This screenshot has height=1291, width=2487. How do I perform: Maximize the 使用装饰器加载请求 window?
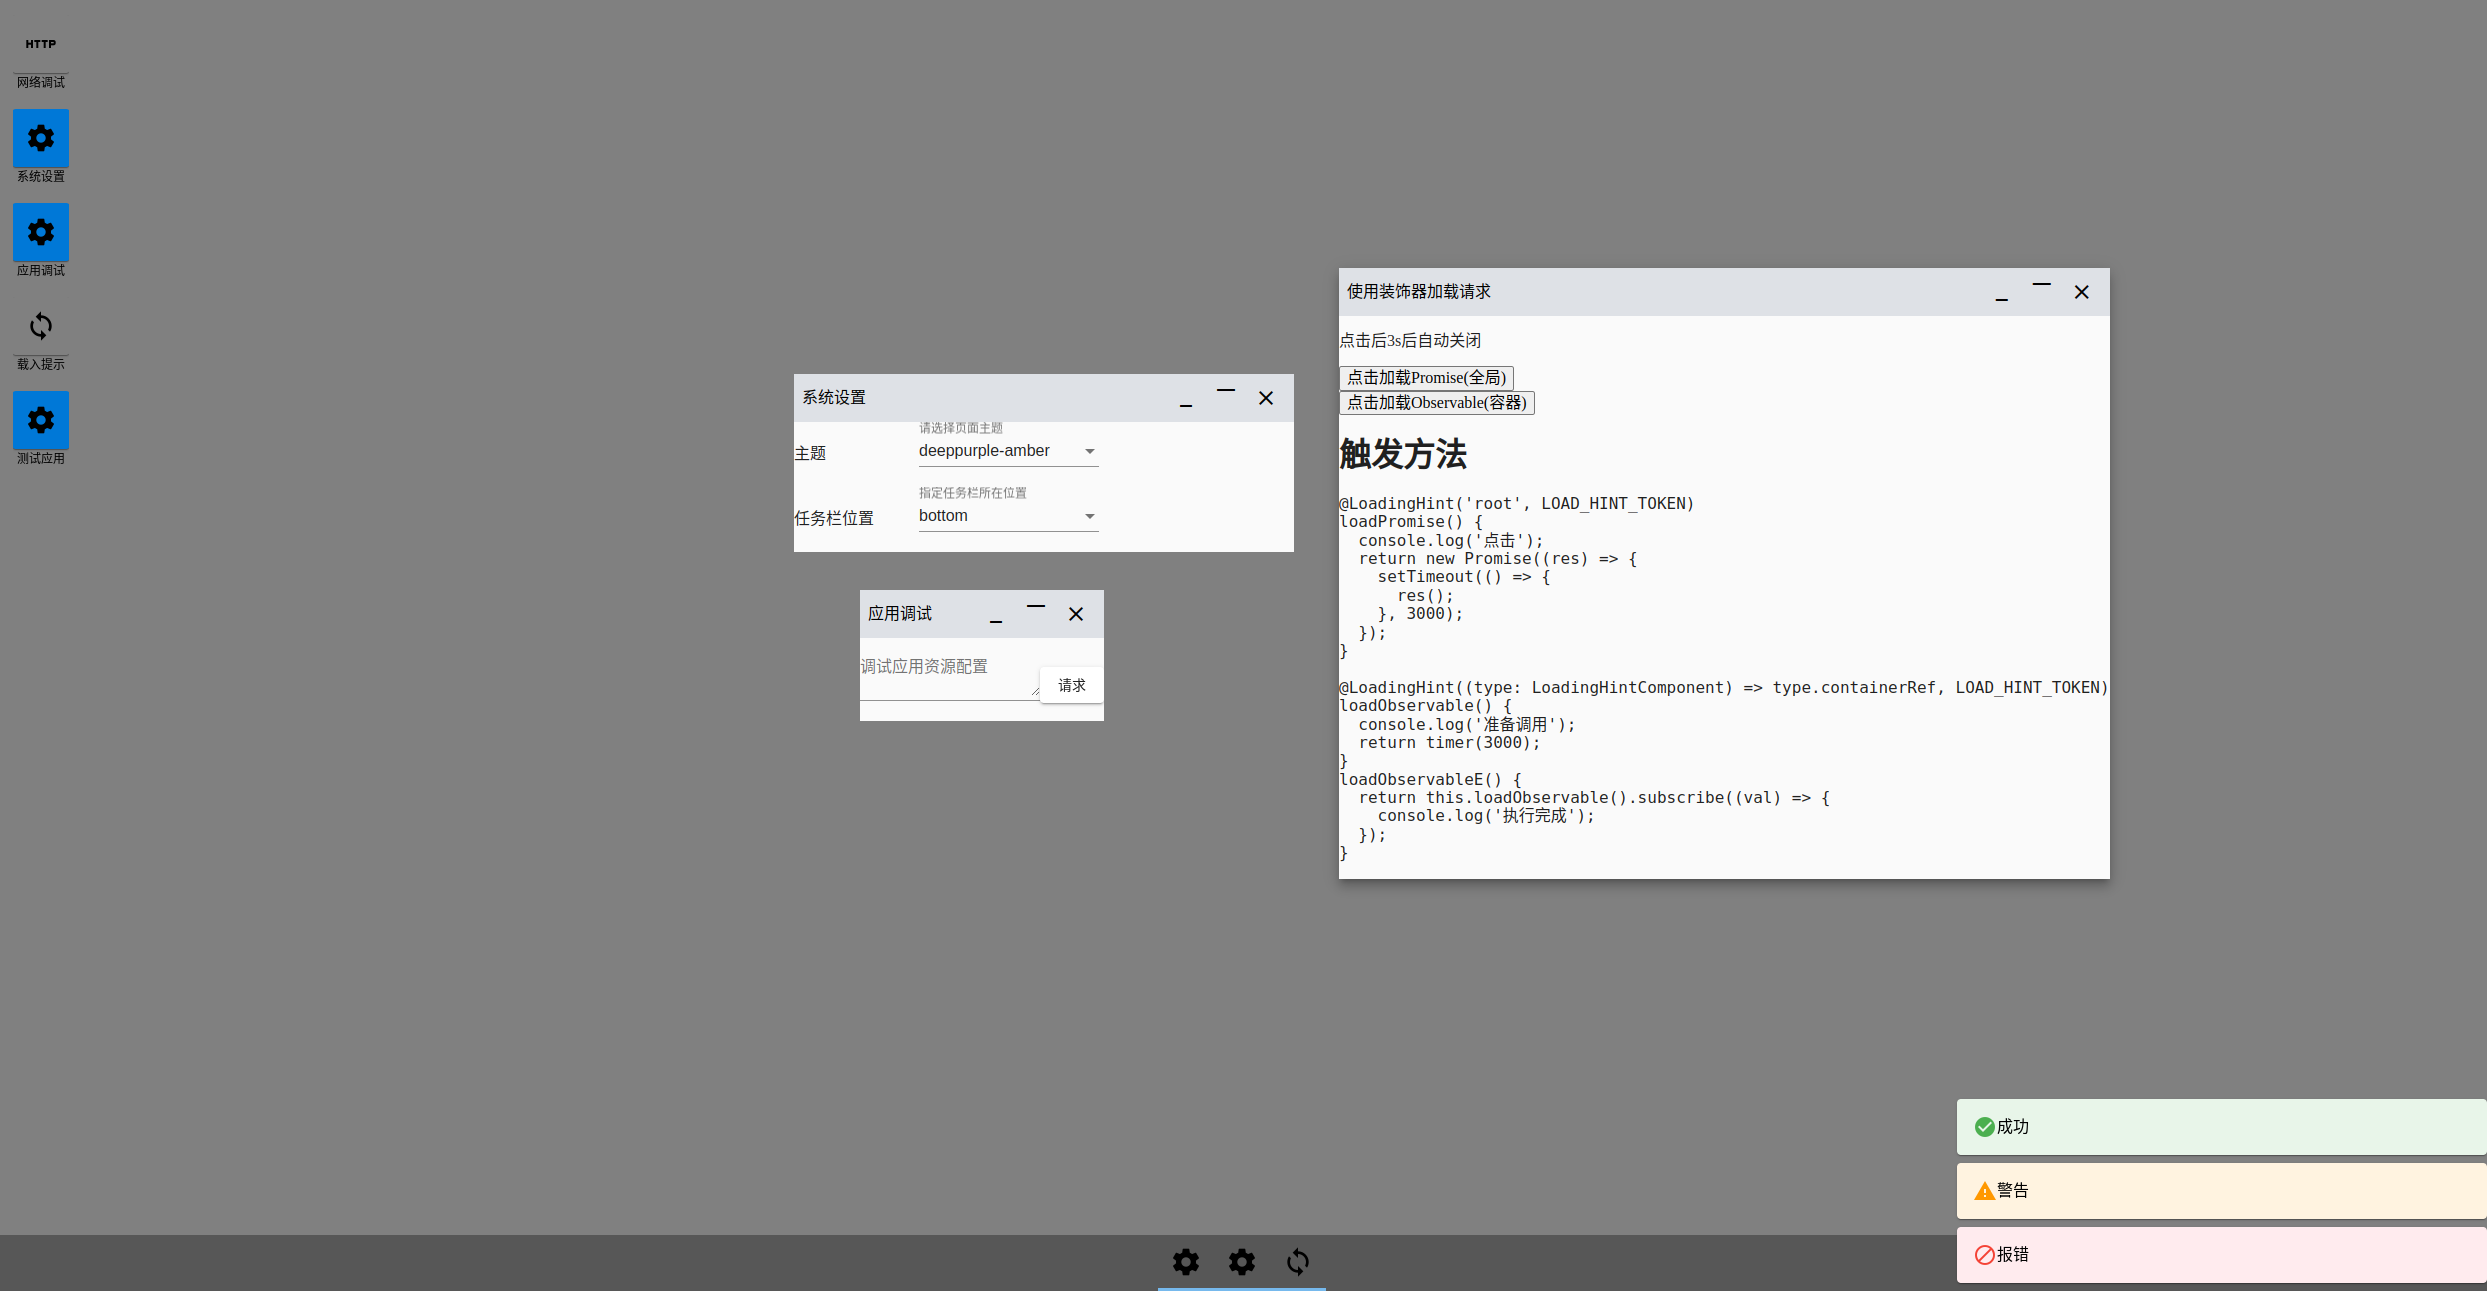[2042, 292]
